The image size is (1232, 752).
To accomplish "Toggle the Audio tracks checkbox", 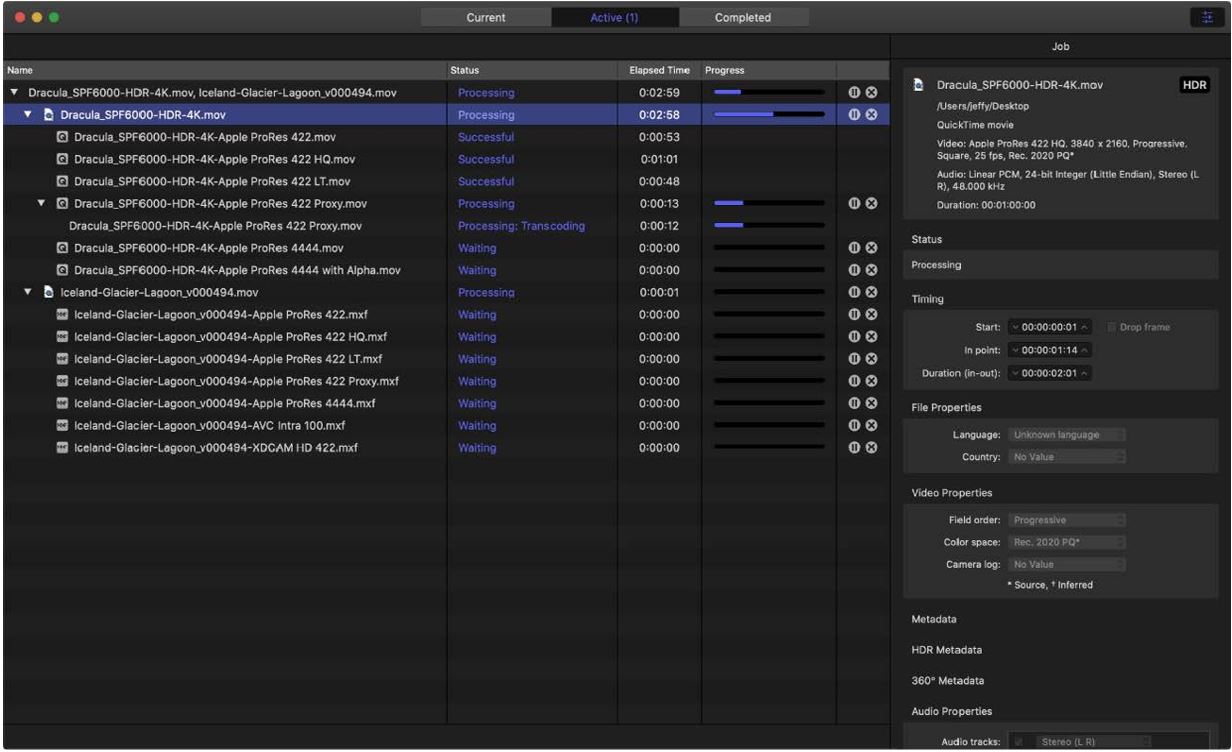I will 1020,742.
